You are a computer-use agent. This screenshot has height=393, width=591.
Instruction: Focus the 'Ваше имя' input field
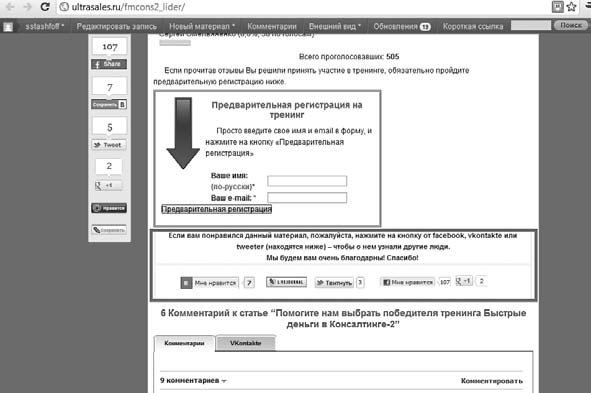pyautogui.click(x=307, y=181)
